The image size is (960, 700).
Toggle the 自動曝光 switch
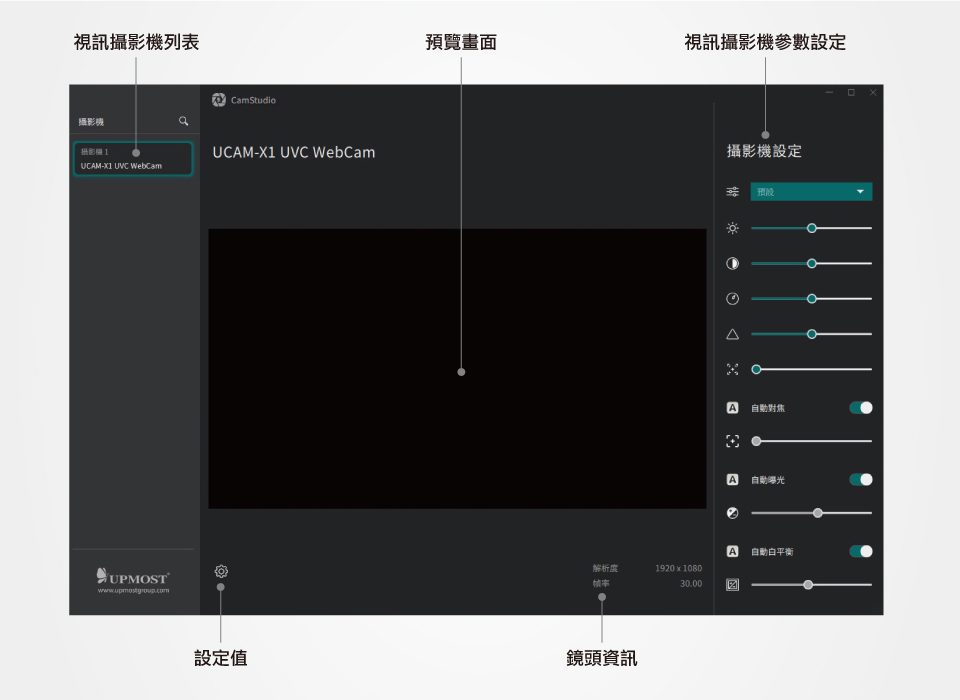click(x=861, y=480)
